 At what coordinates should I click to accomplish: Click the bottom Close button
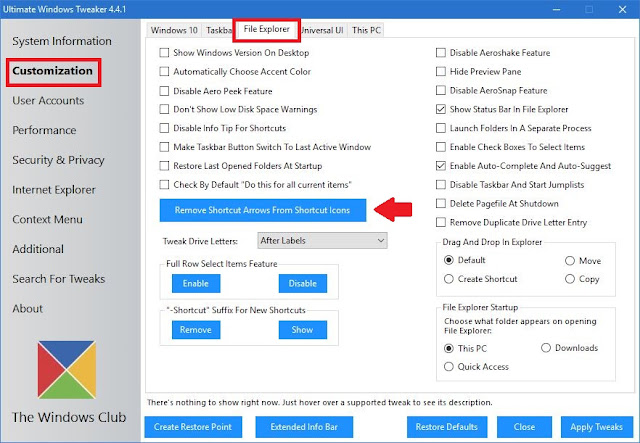click(x=524, y=427)
